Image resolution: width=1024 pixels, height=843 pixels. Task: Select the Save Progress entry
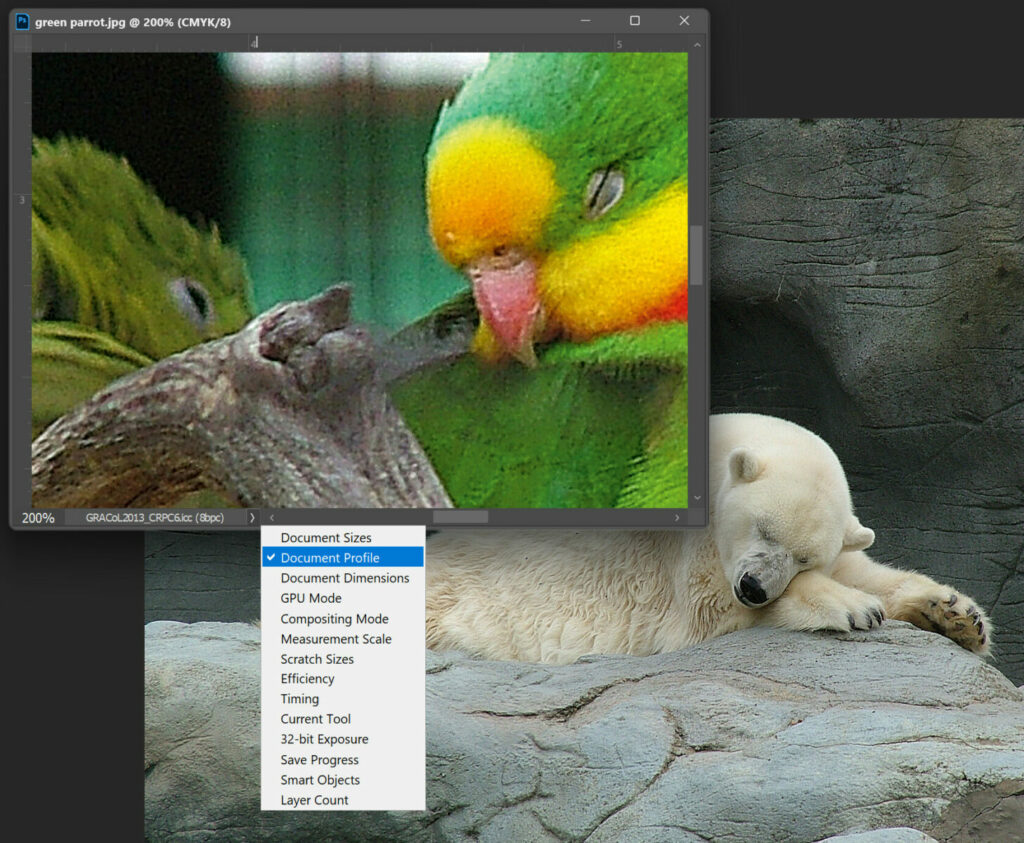pyautogui.click(x=319, y=760)
